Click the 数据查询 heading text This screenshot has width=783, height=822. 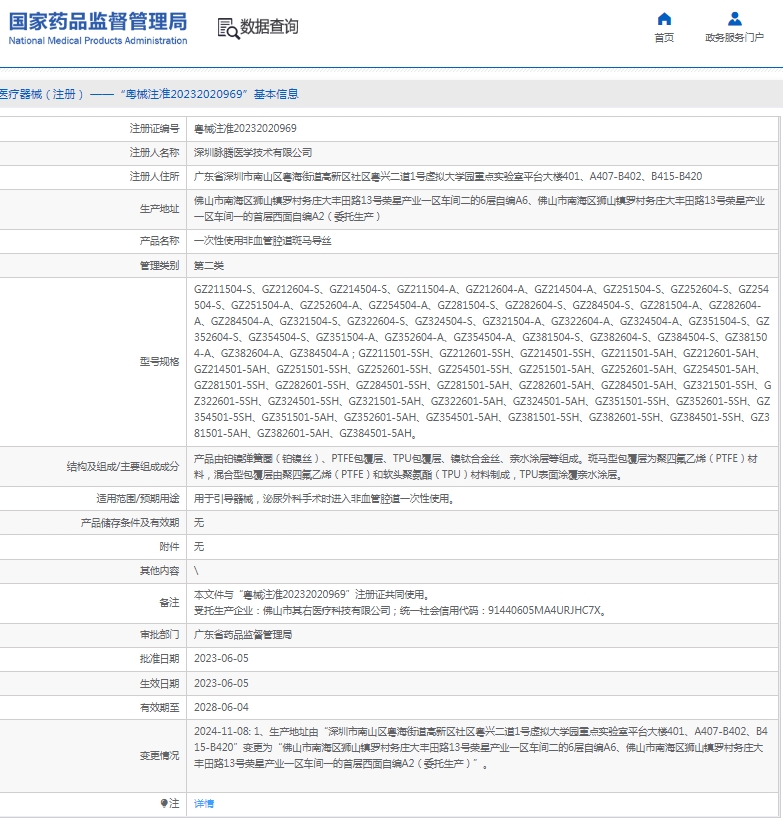click(269, 26)
